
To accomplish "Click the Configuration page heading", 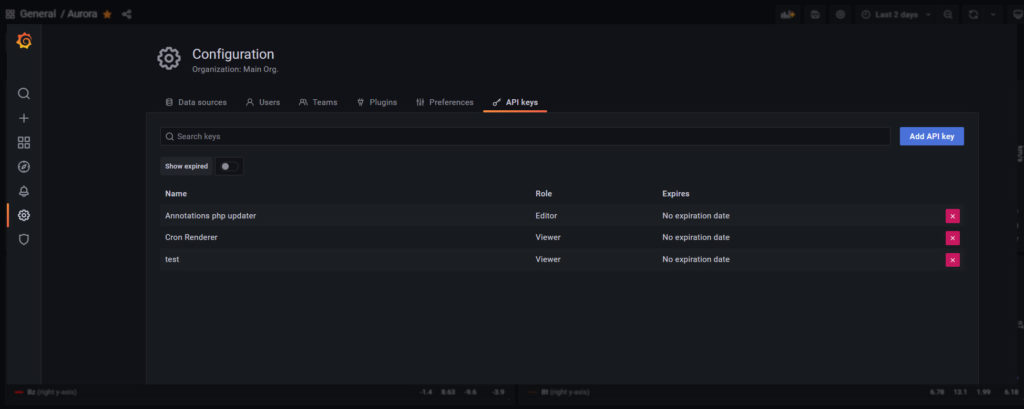I will point(233,54).
